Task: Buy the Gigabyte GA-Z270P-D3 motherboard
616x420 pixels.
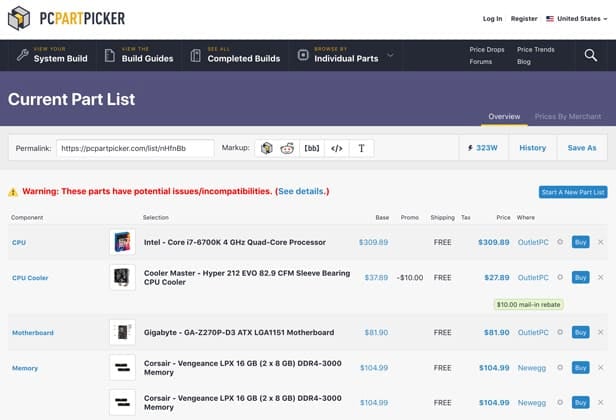Action: pos(581,332)
